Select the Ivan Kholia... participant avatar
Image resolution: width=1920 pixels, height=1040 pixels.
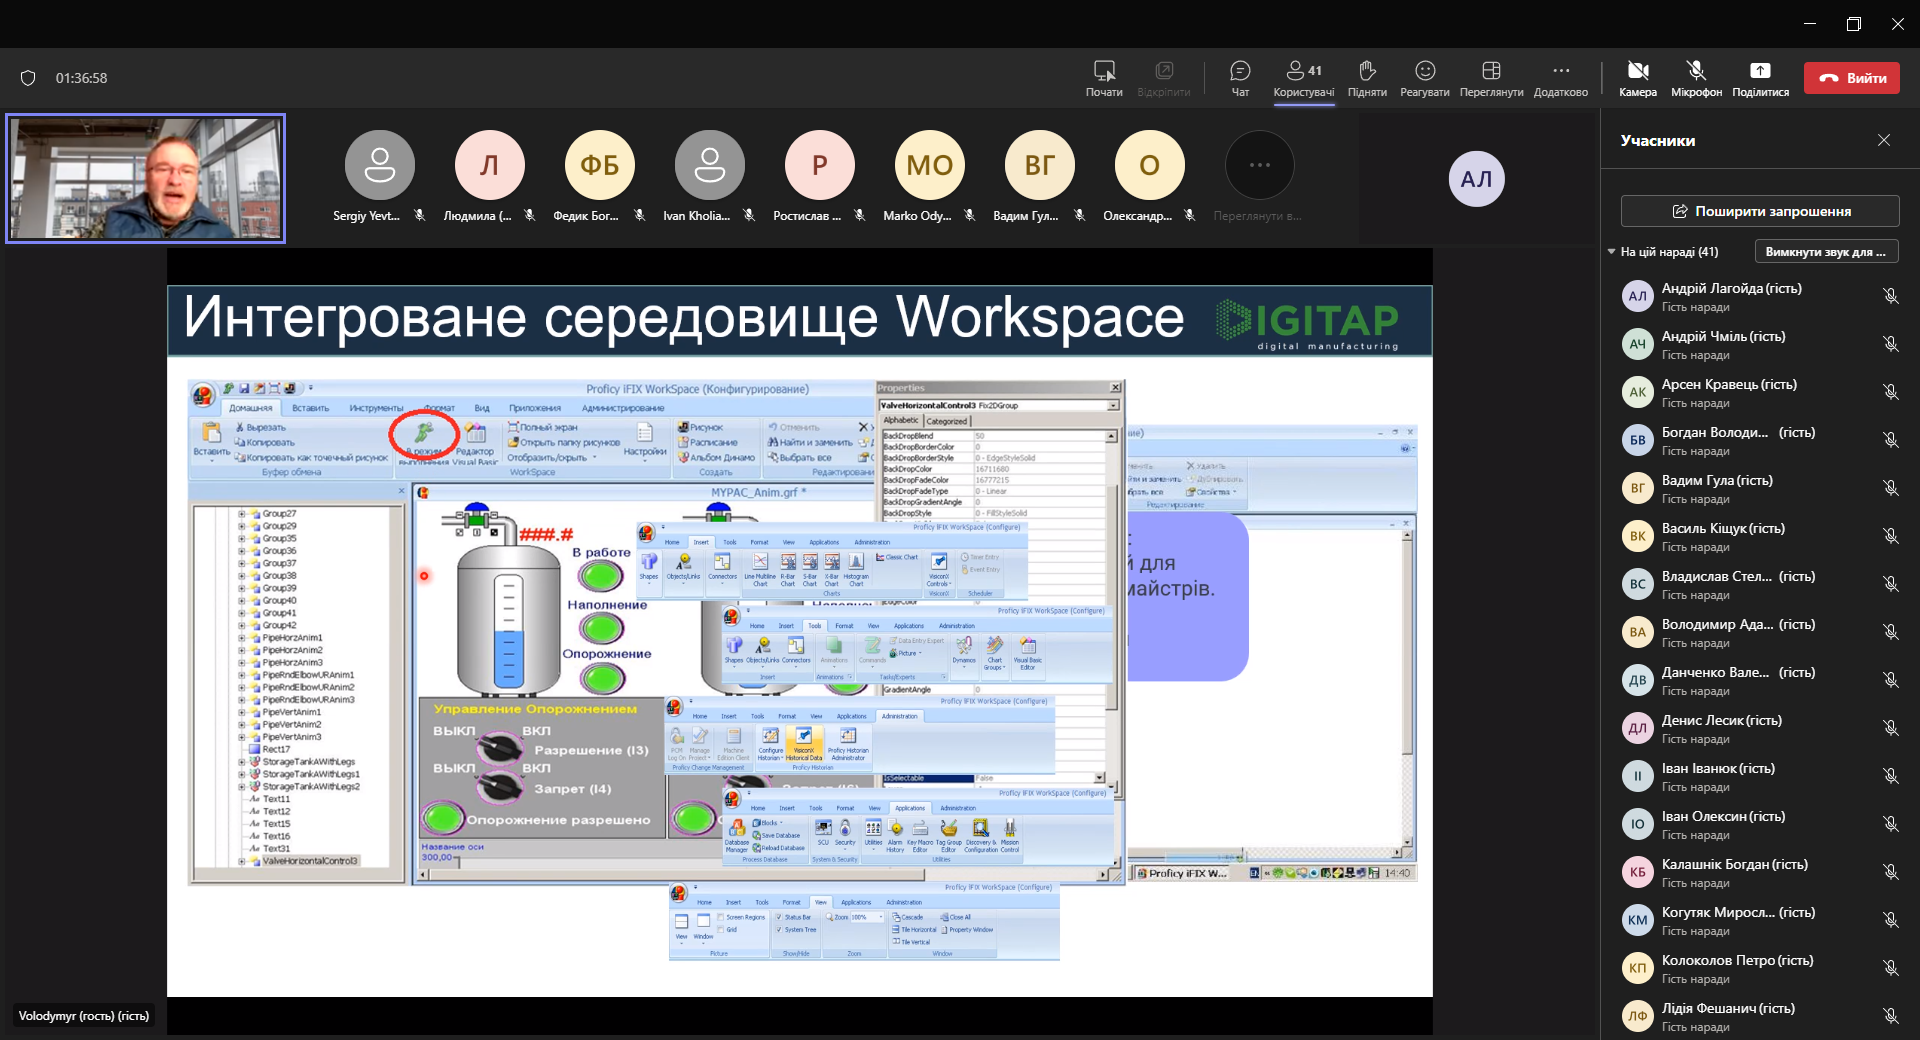pos(710,165)
